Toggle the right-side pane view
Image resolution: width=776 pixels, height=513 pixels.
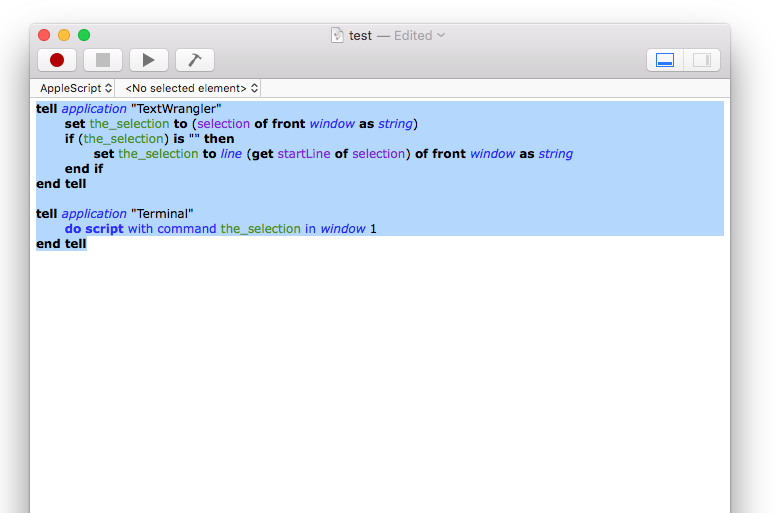[x=702, y=60]
